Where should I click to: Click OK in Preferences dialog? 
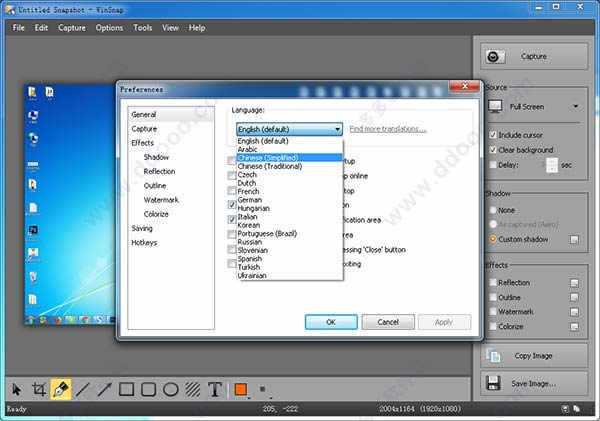tap(331, 322)
